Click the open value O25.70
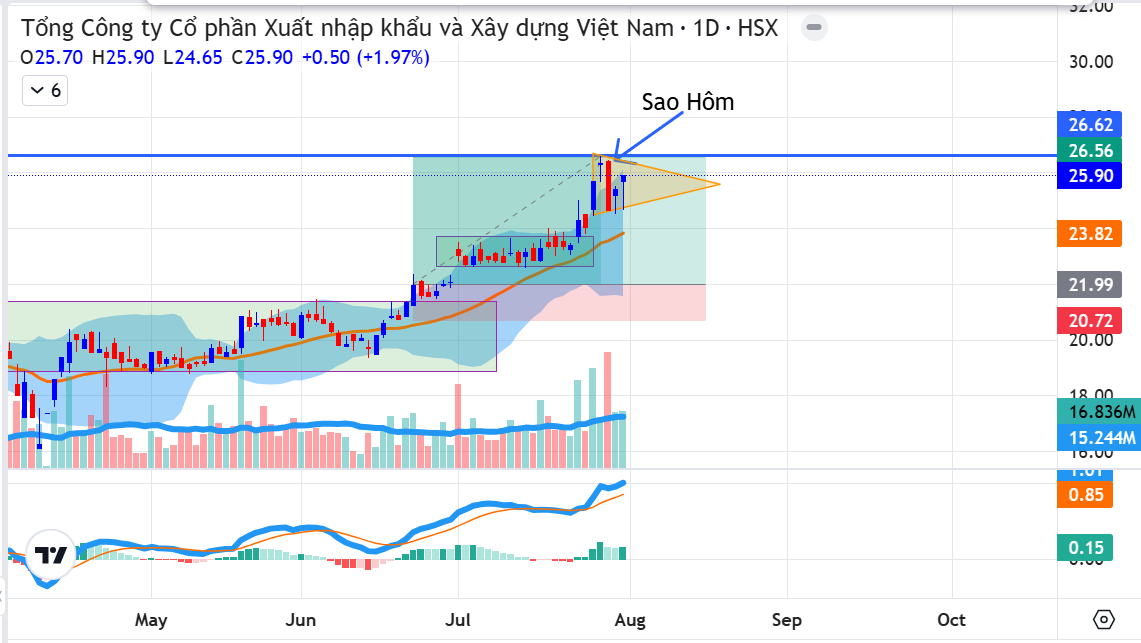The height and width of the screenshot is (643, 1141). (52, 57)
